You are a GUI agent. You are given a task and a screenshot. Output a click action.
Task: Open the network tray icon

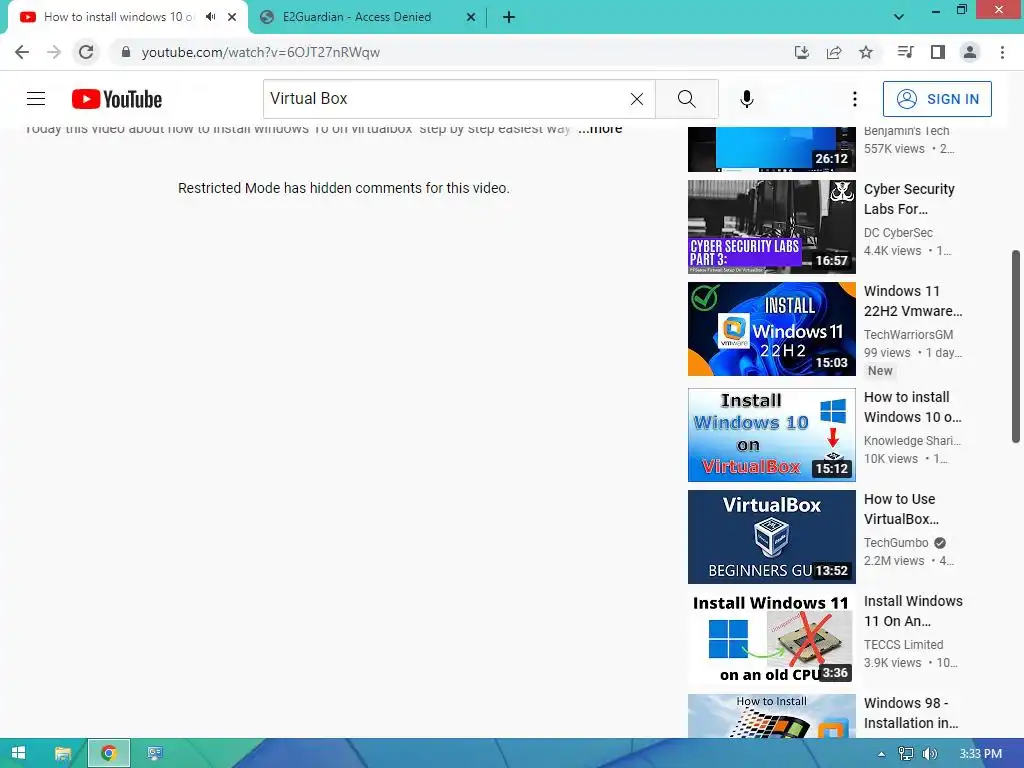click(906, 754)
